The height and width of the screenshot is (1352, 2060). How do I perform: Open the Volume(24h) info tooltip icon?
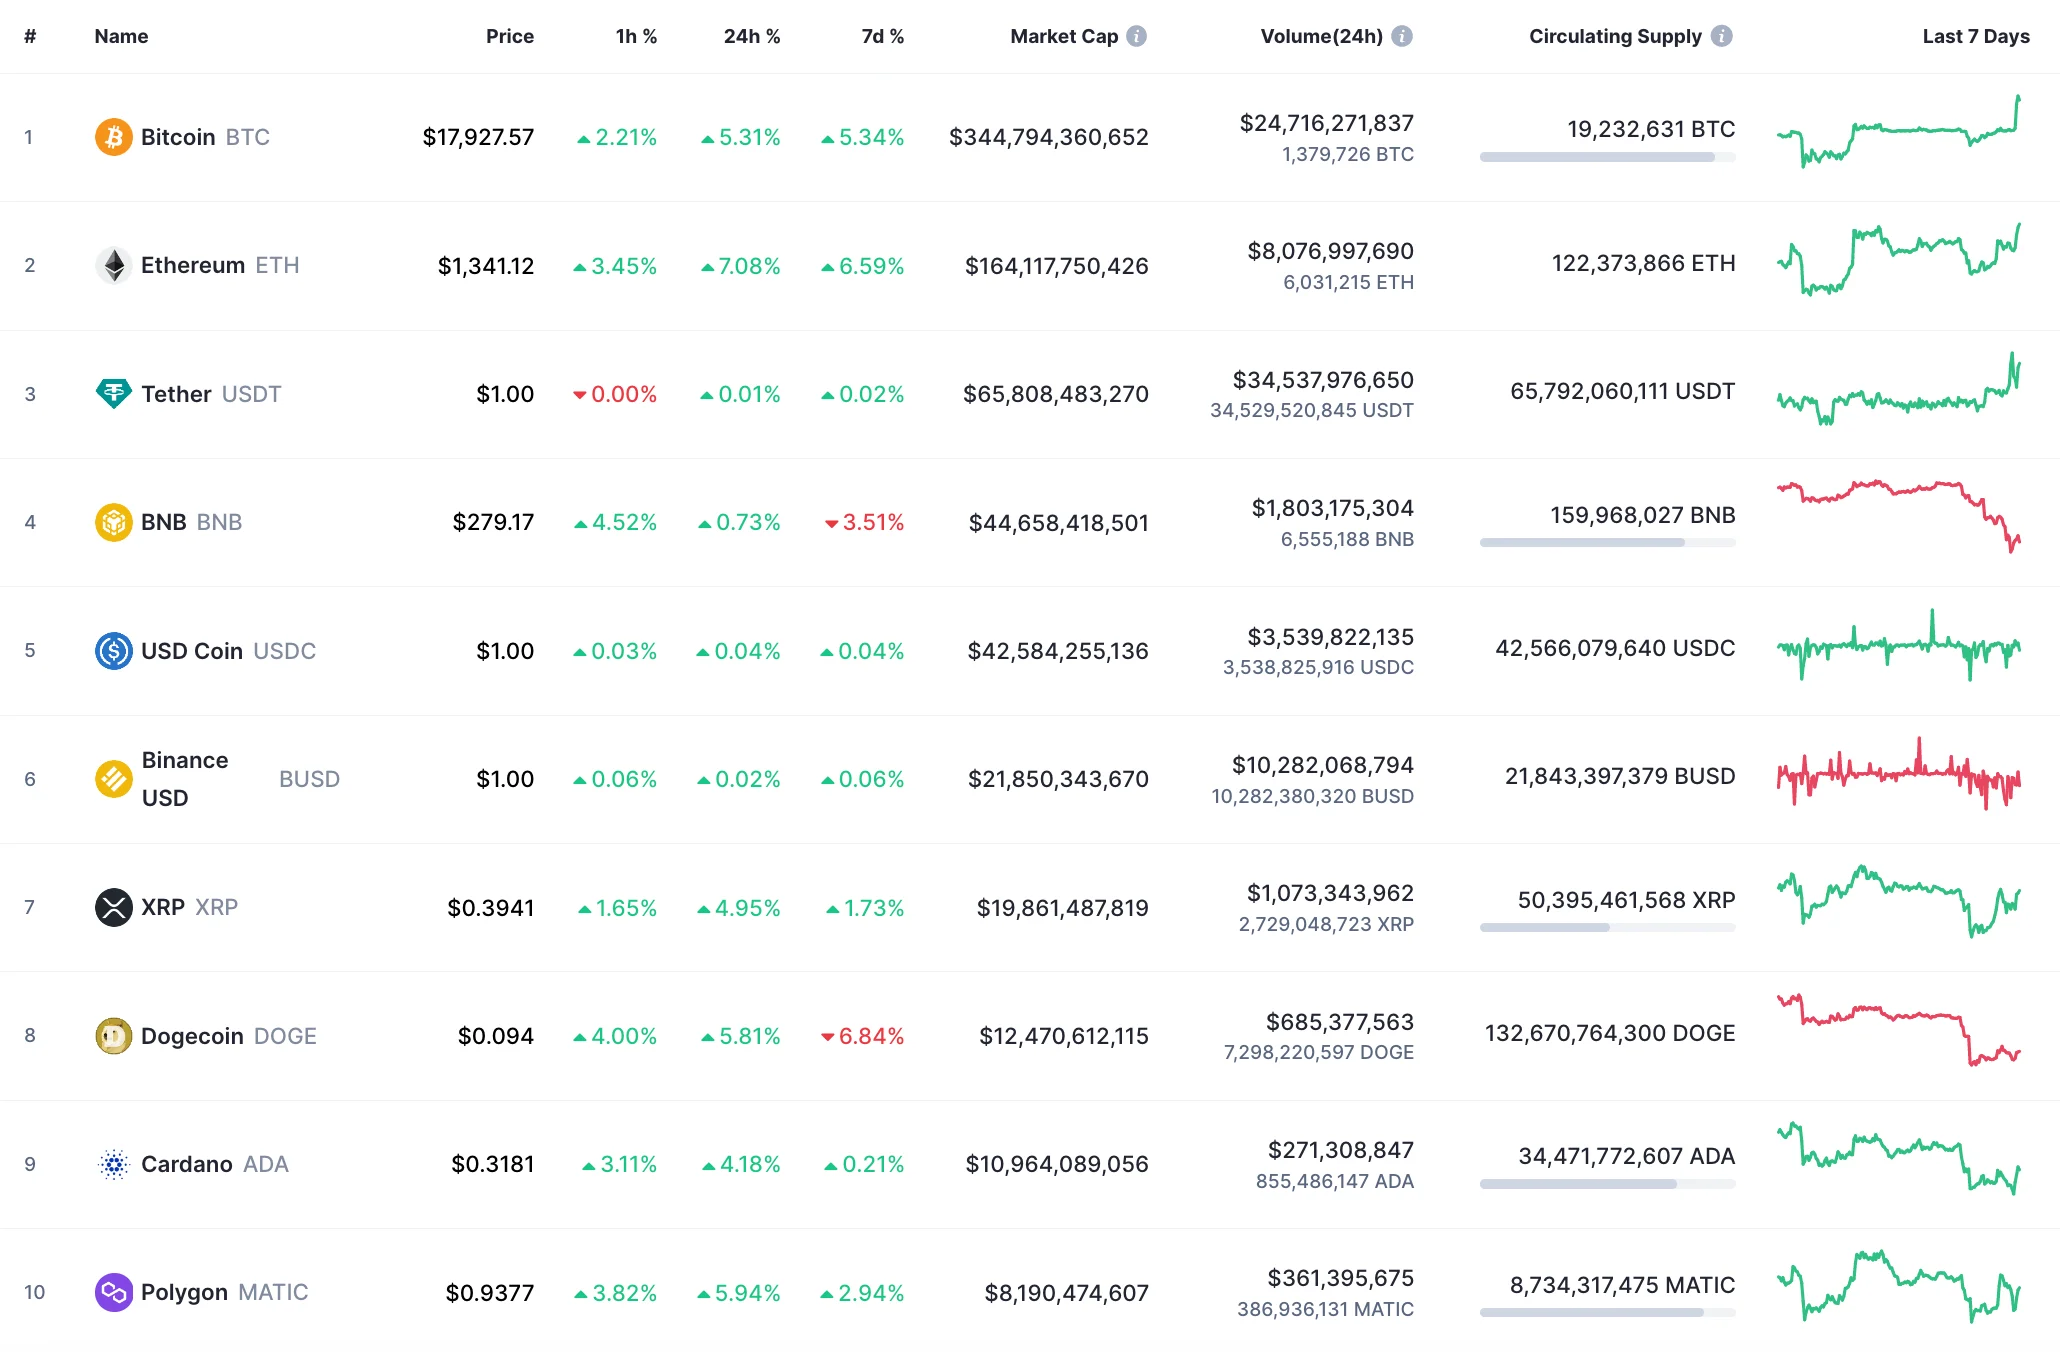click(x=1402, y=35)
